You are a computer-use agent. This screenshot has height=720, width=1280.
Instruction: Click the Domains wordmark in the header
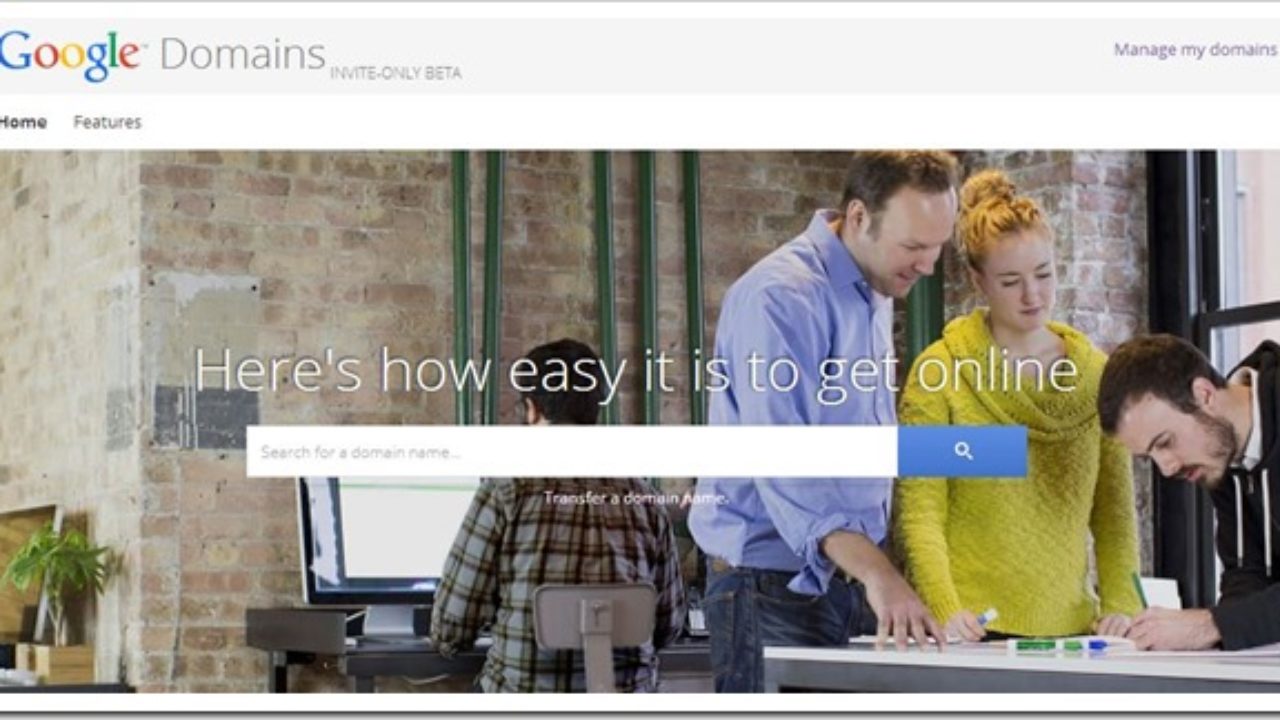point(243,54)
